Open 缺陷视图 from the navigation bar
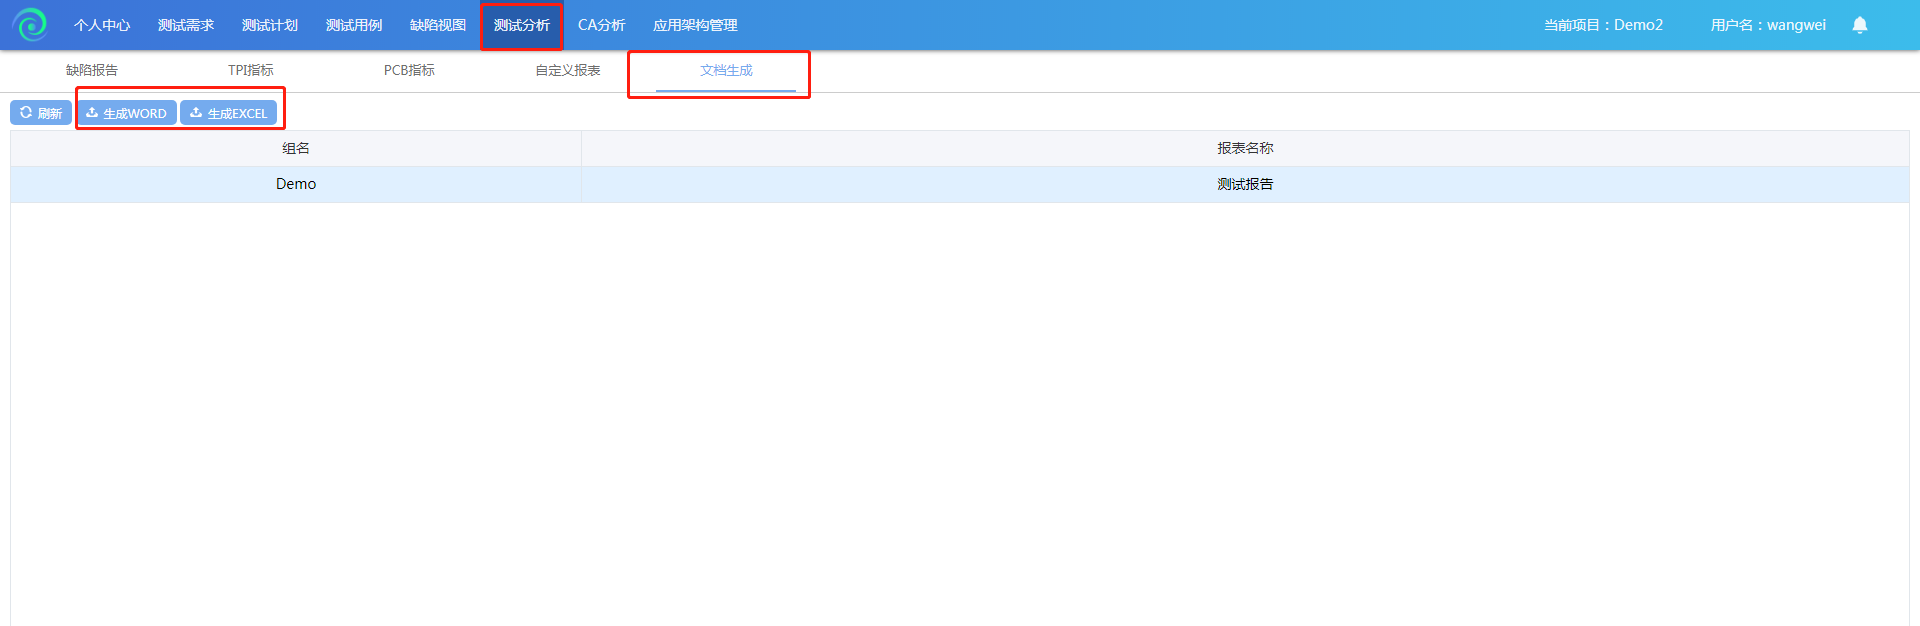This screenshot has height=626, width=1920. [438, 25]
